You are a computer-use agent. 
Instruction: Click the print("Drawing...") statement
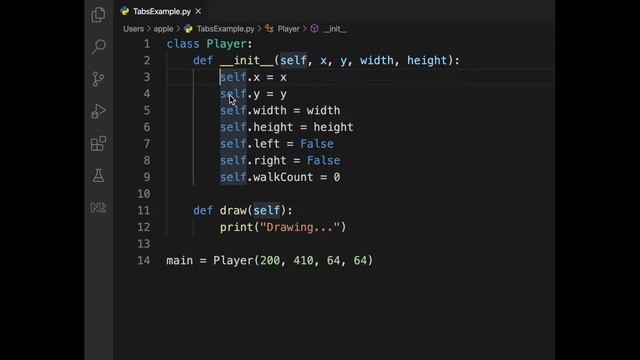[283, 227]
